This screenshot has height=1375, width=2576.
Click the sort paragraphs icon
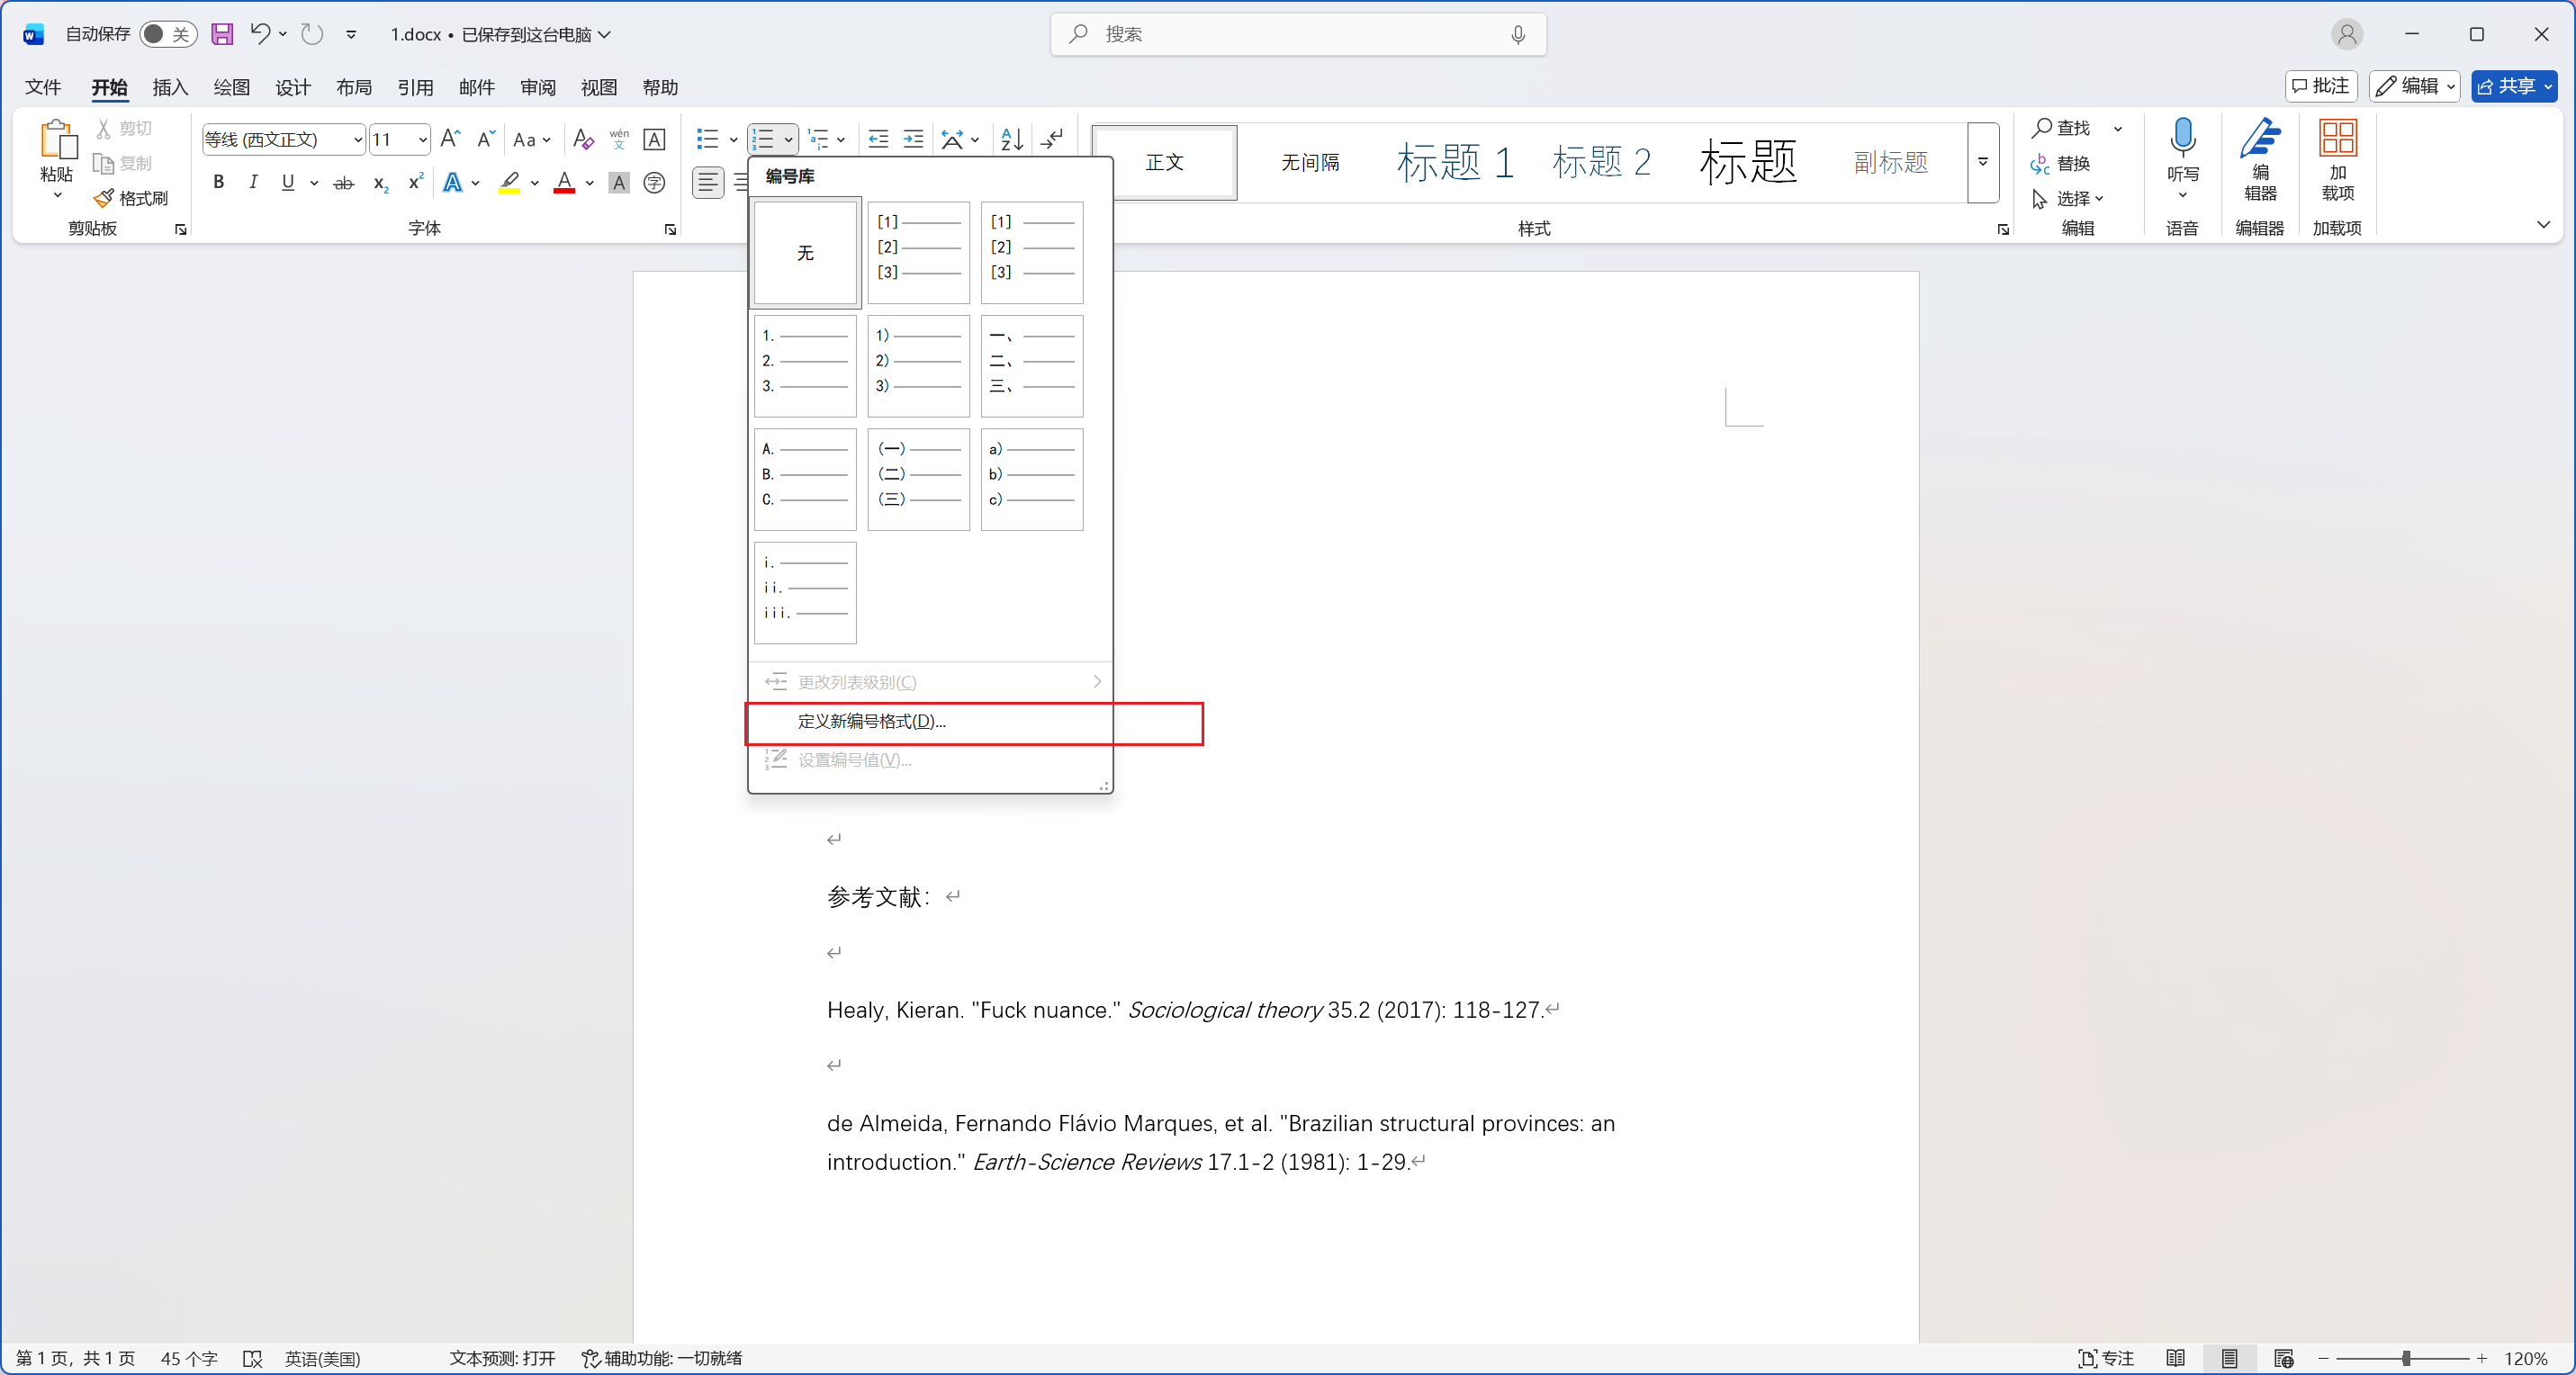(x=1011, y=139)
